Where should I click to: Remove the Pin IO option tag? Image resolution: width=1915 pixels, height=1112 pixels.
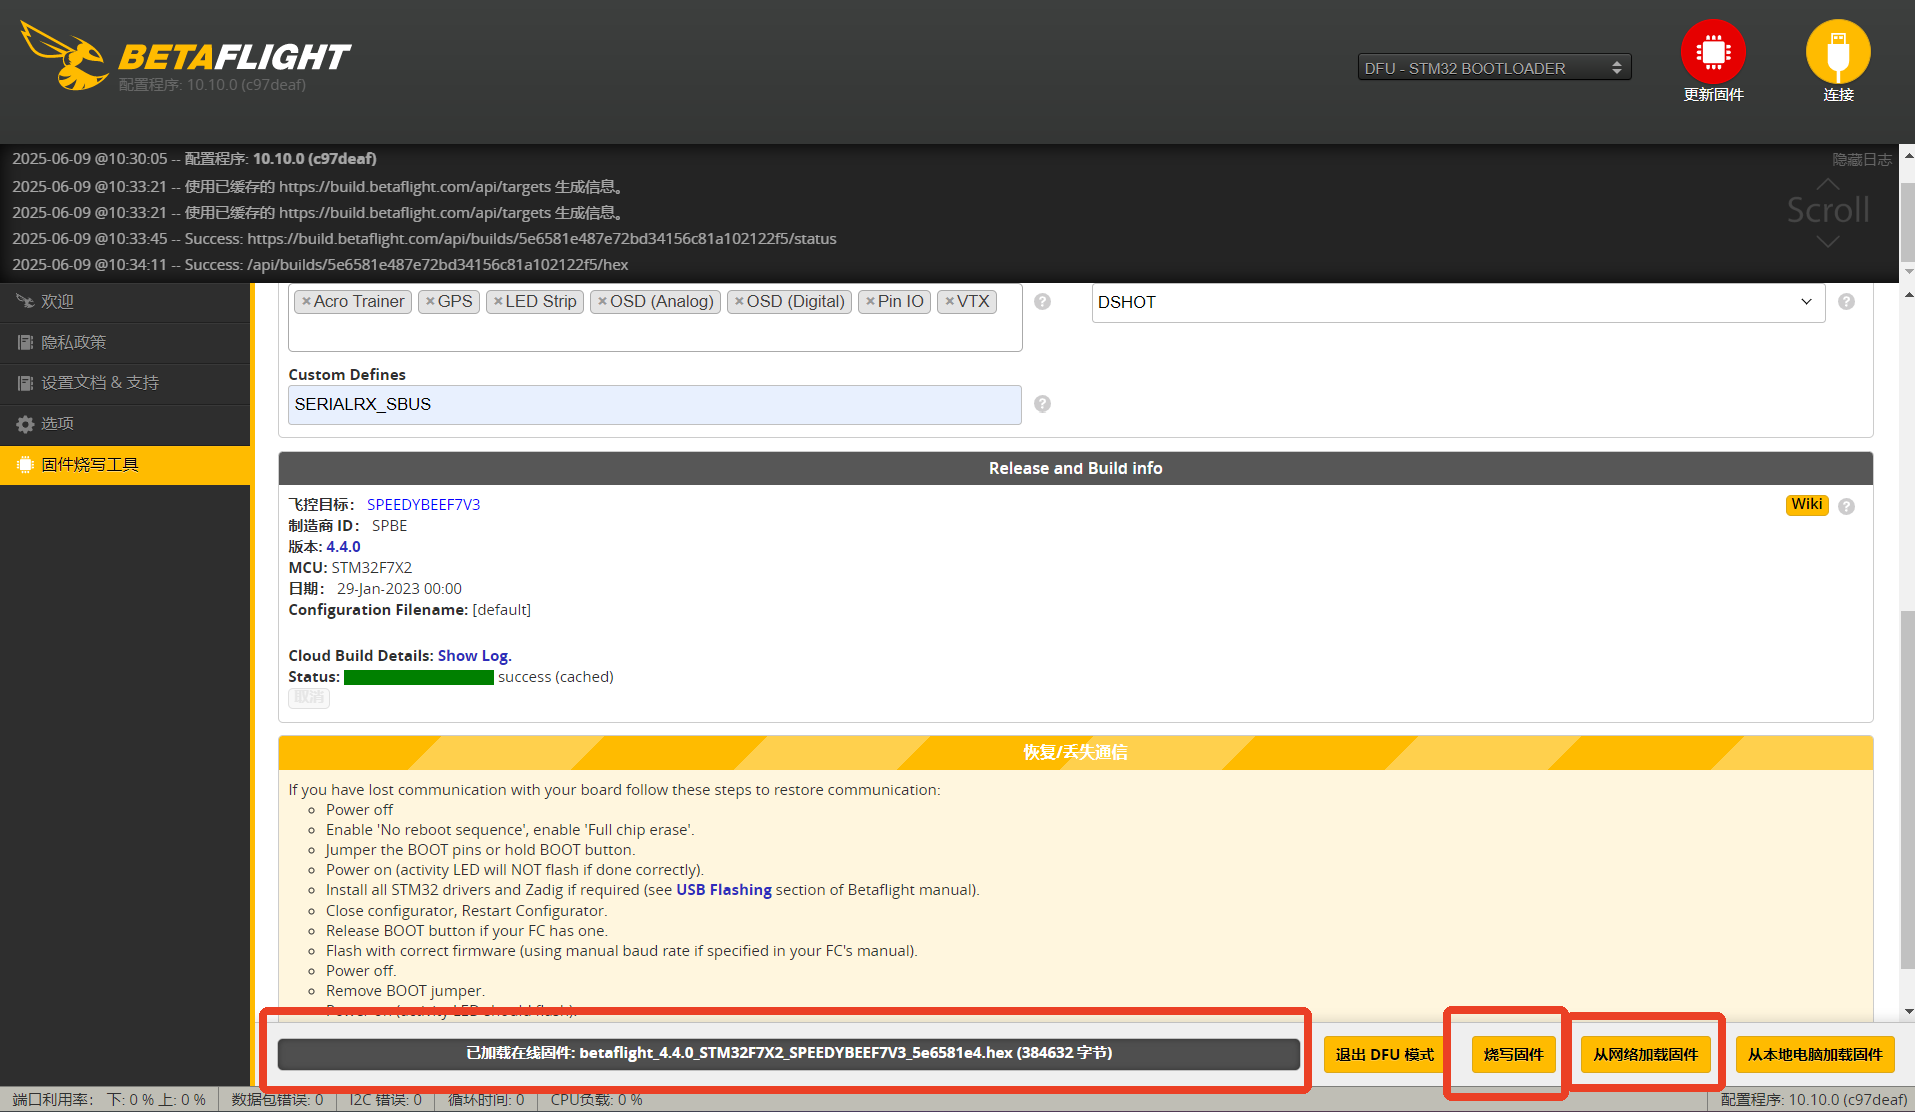click(x=870, y=302)
